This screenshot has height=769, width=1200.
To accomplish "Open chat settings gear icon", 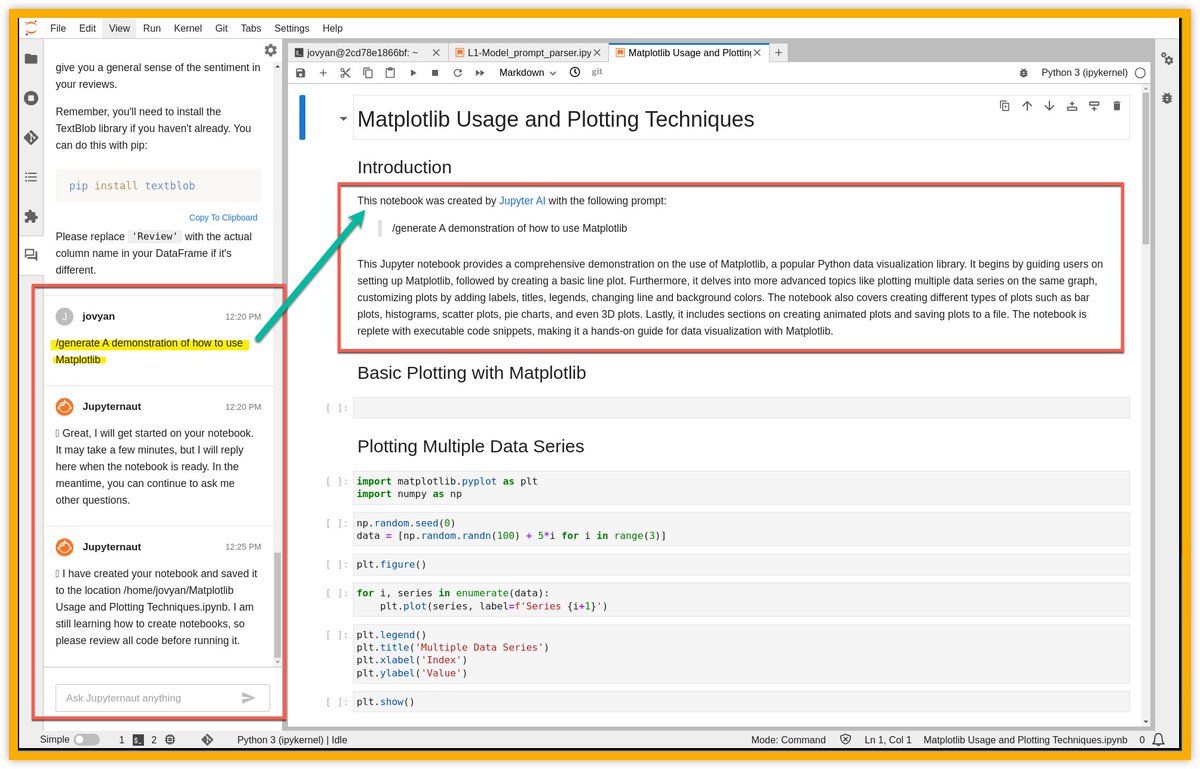I will [x=270, y=50].
